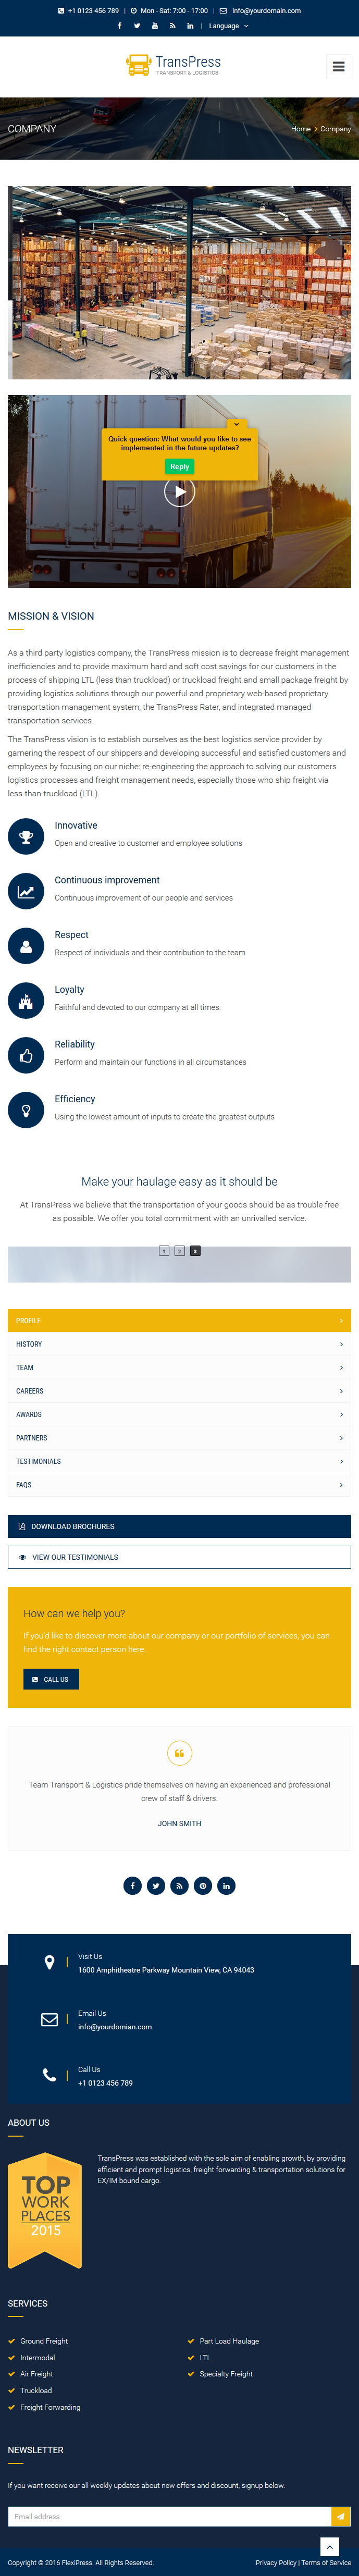Viewport: 359px width, 2576px height.
Task: Click the Pinterest round social icon
Action: click(x=203, y=1886)
